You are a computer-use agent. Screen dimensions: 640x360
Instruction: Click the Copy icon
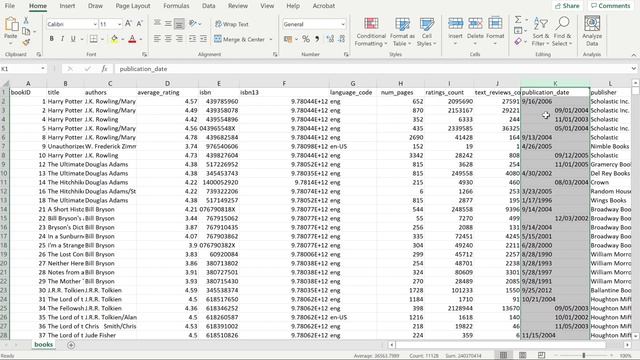[x=26, y=31]
